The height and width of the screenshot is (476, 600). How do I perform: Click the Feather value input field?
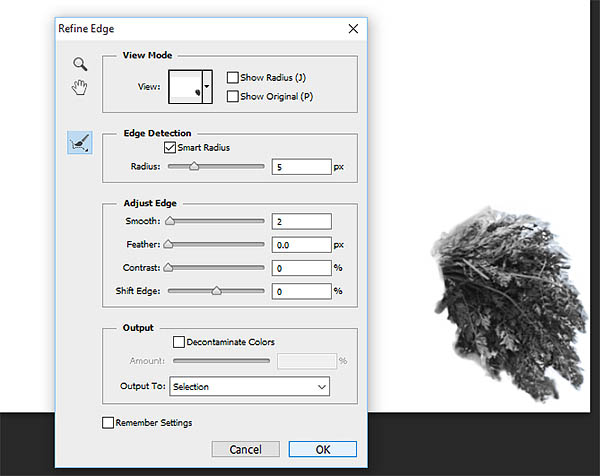click(x=302, y=245)
